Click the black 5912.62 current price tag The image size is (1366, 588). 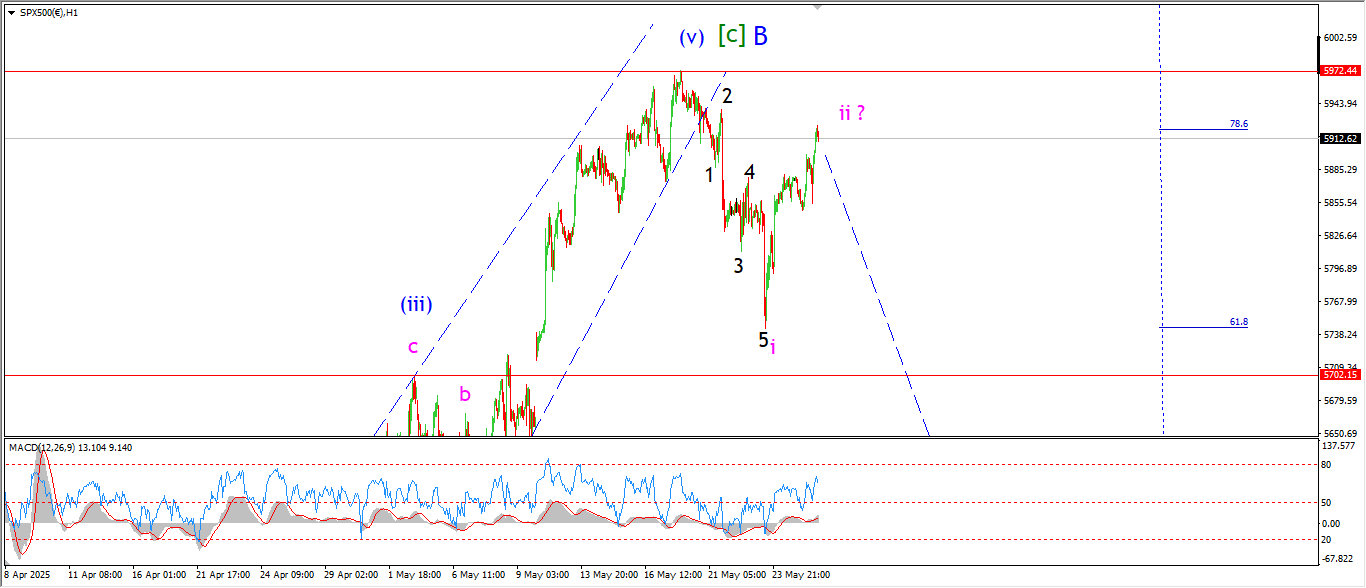coord(1339,139)
